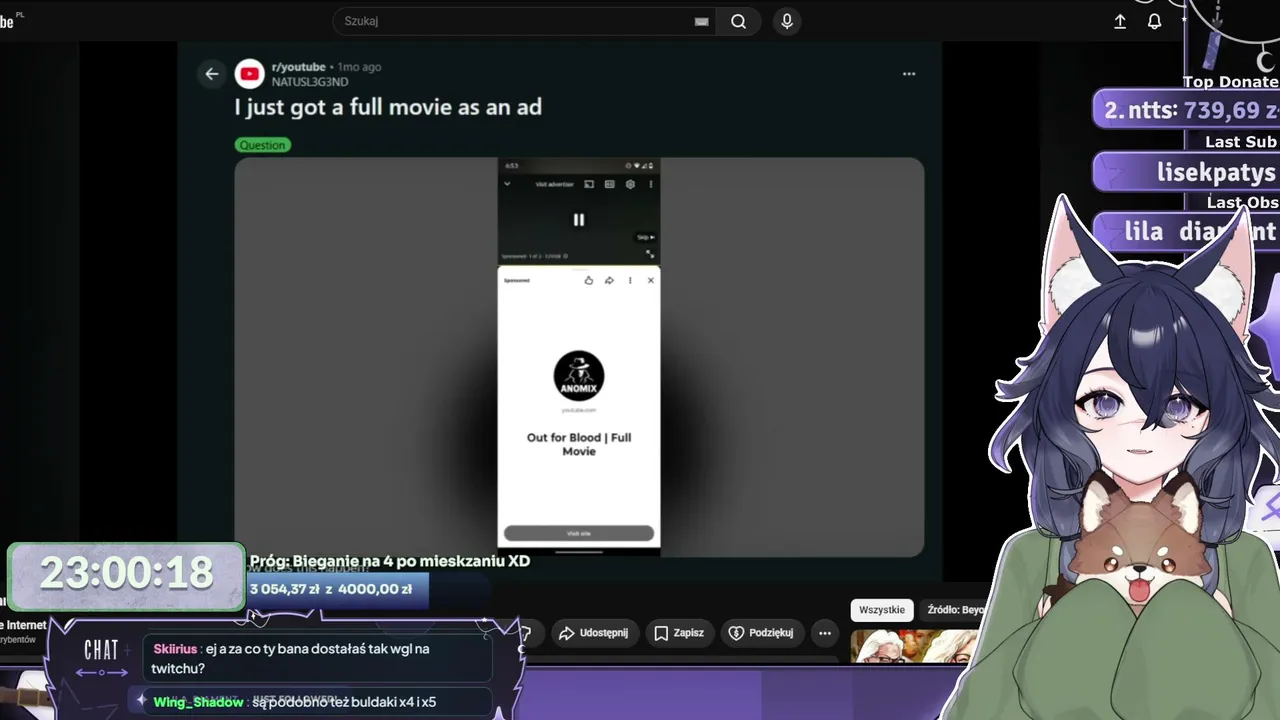Screen dimensions: 1280x720
Task: Click the 23:00:18 stream timer
Action: pyautogui.click(x=126, y=574)
